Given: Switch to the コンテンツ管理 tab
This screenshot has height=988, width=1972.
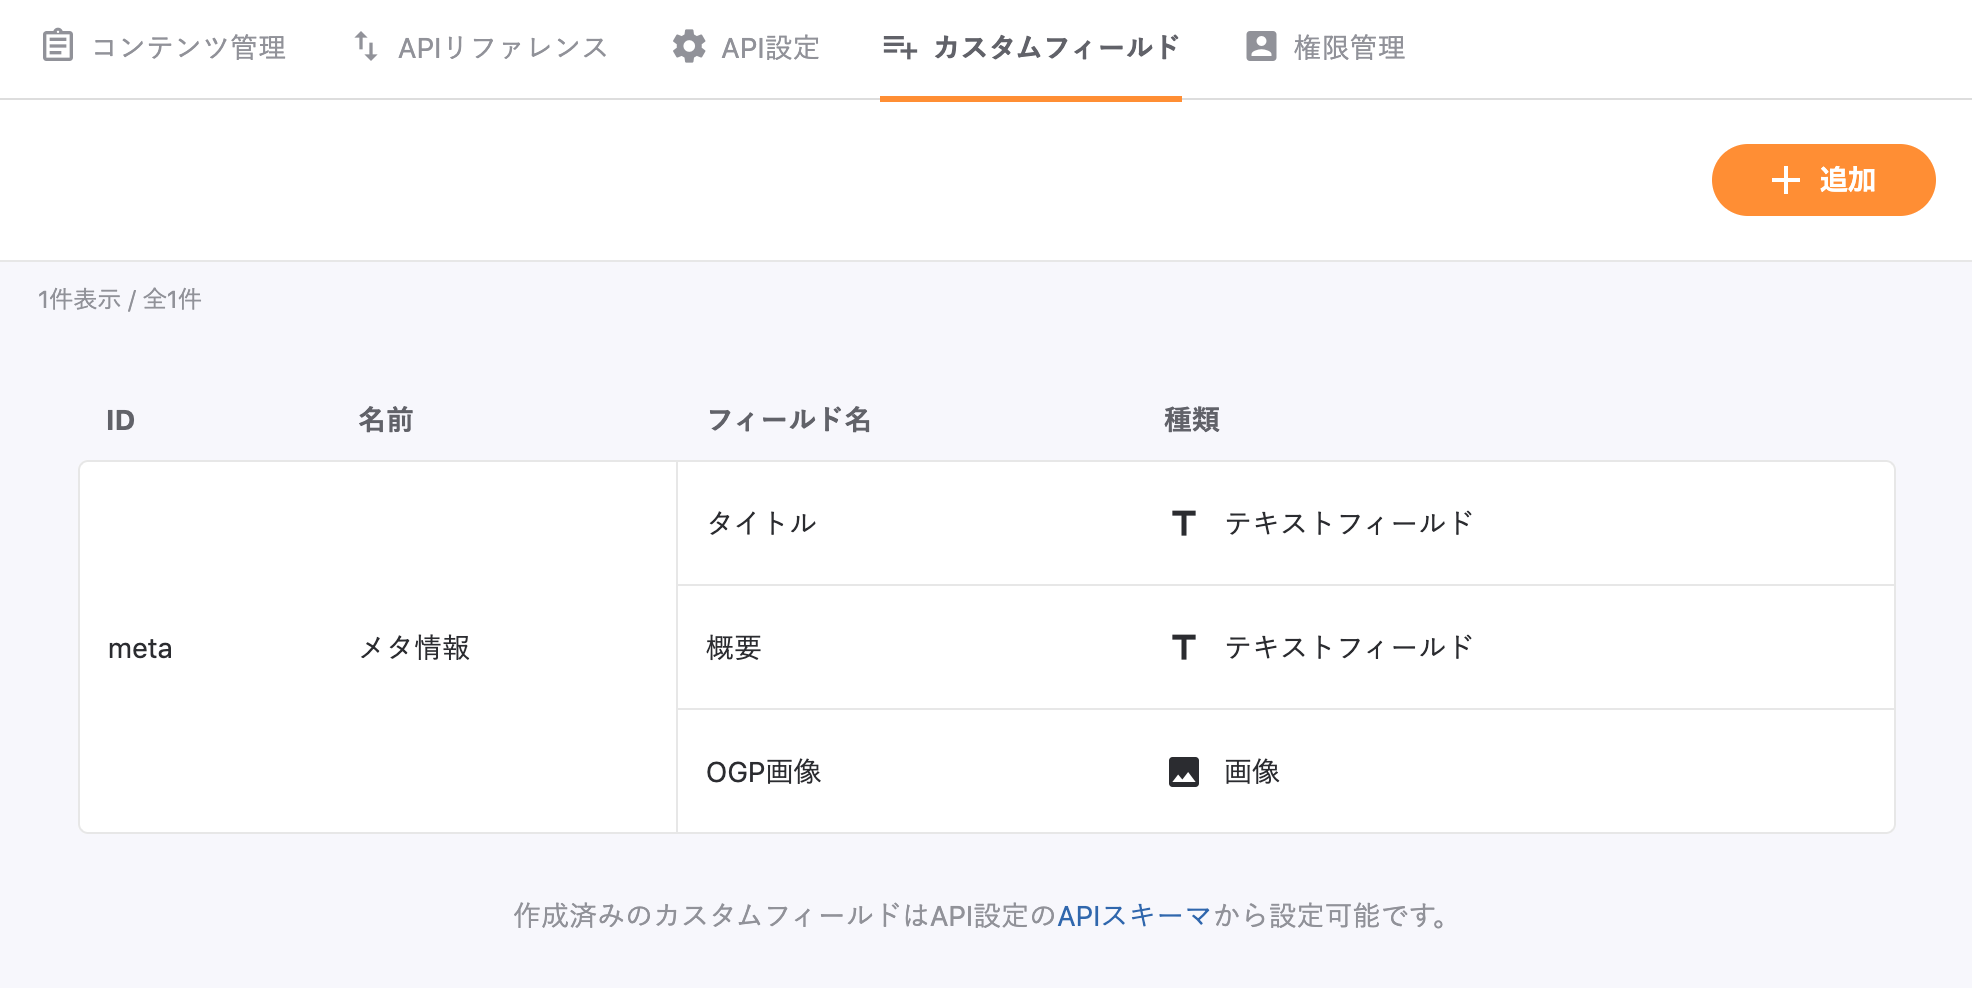Looking at the screenshot, I should point(188,47).
